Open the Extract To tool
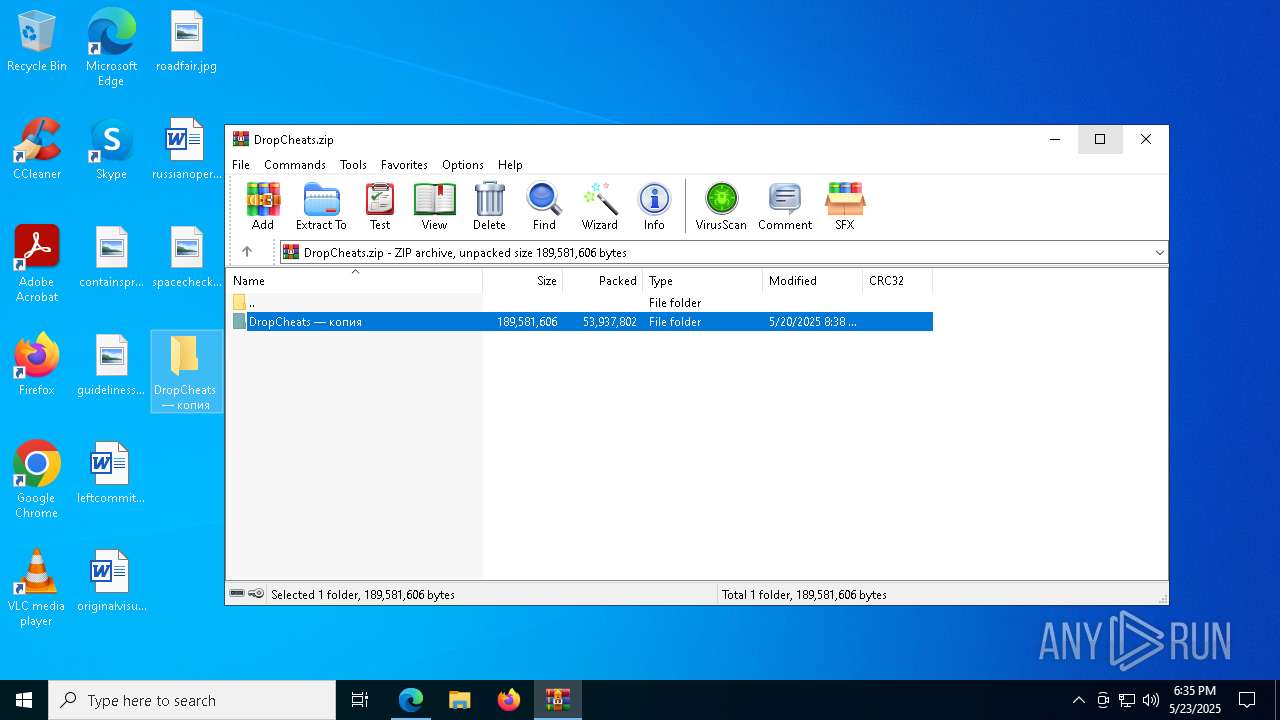The height and width of the screenshot is (720, 1280). 321,207
